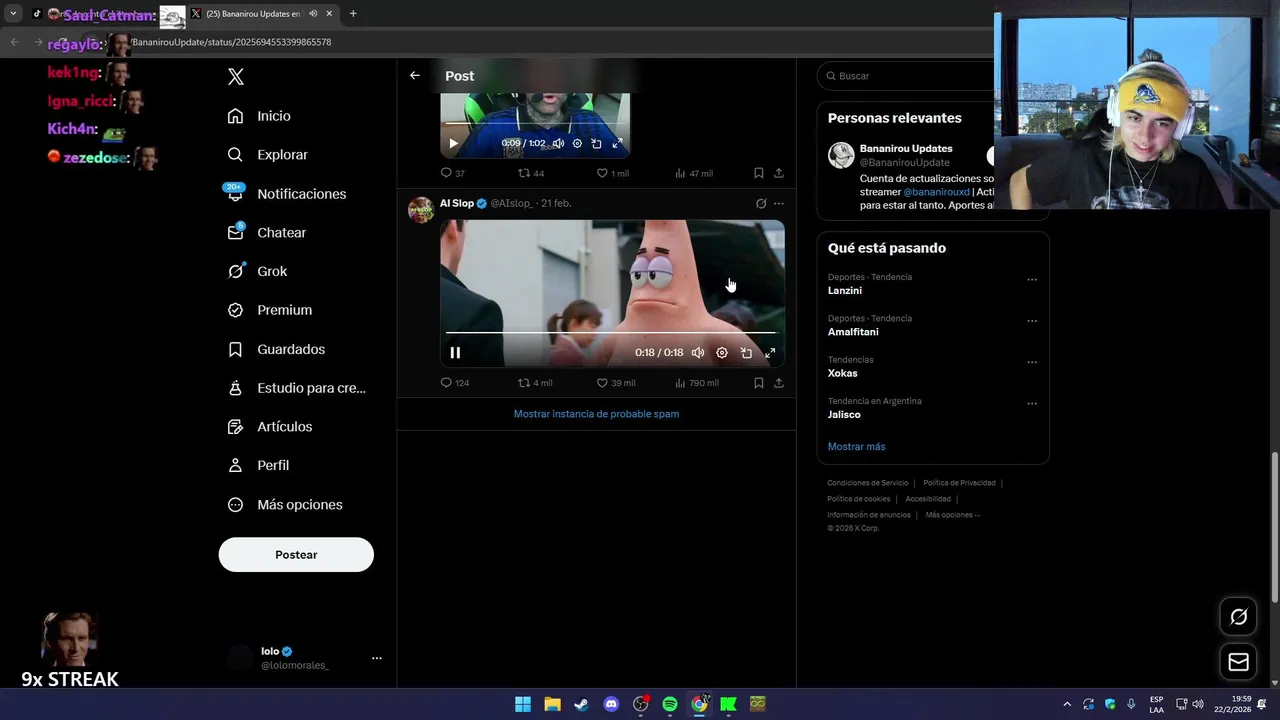Click Mostrar instancia de probable spam
This screenshot has width=1280, height=720.
pyautogui.click(x=596, y=414)
